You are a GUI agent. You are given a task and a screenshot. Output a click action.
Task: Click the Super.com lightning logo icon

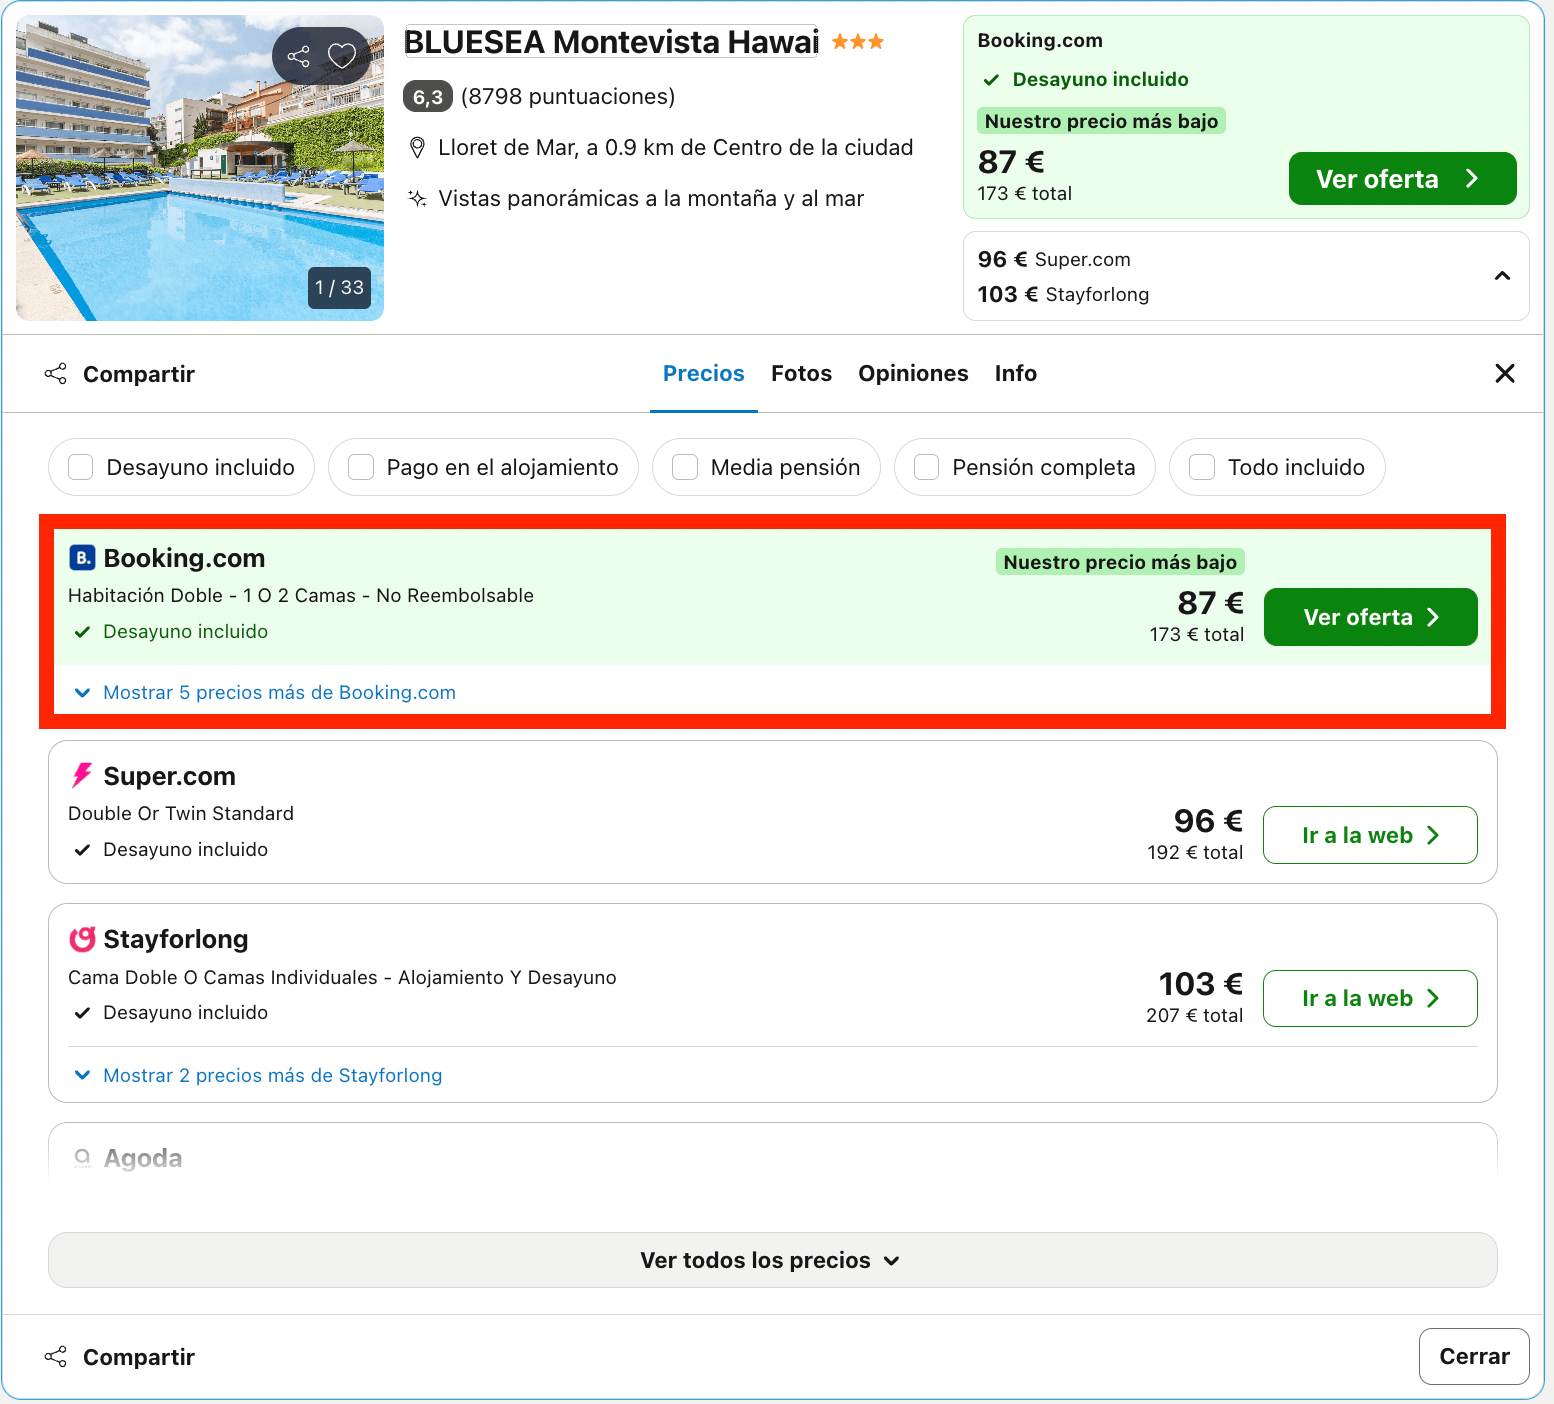(x=82, y=776)
